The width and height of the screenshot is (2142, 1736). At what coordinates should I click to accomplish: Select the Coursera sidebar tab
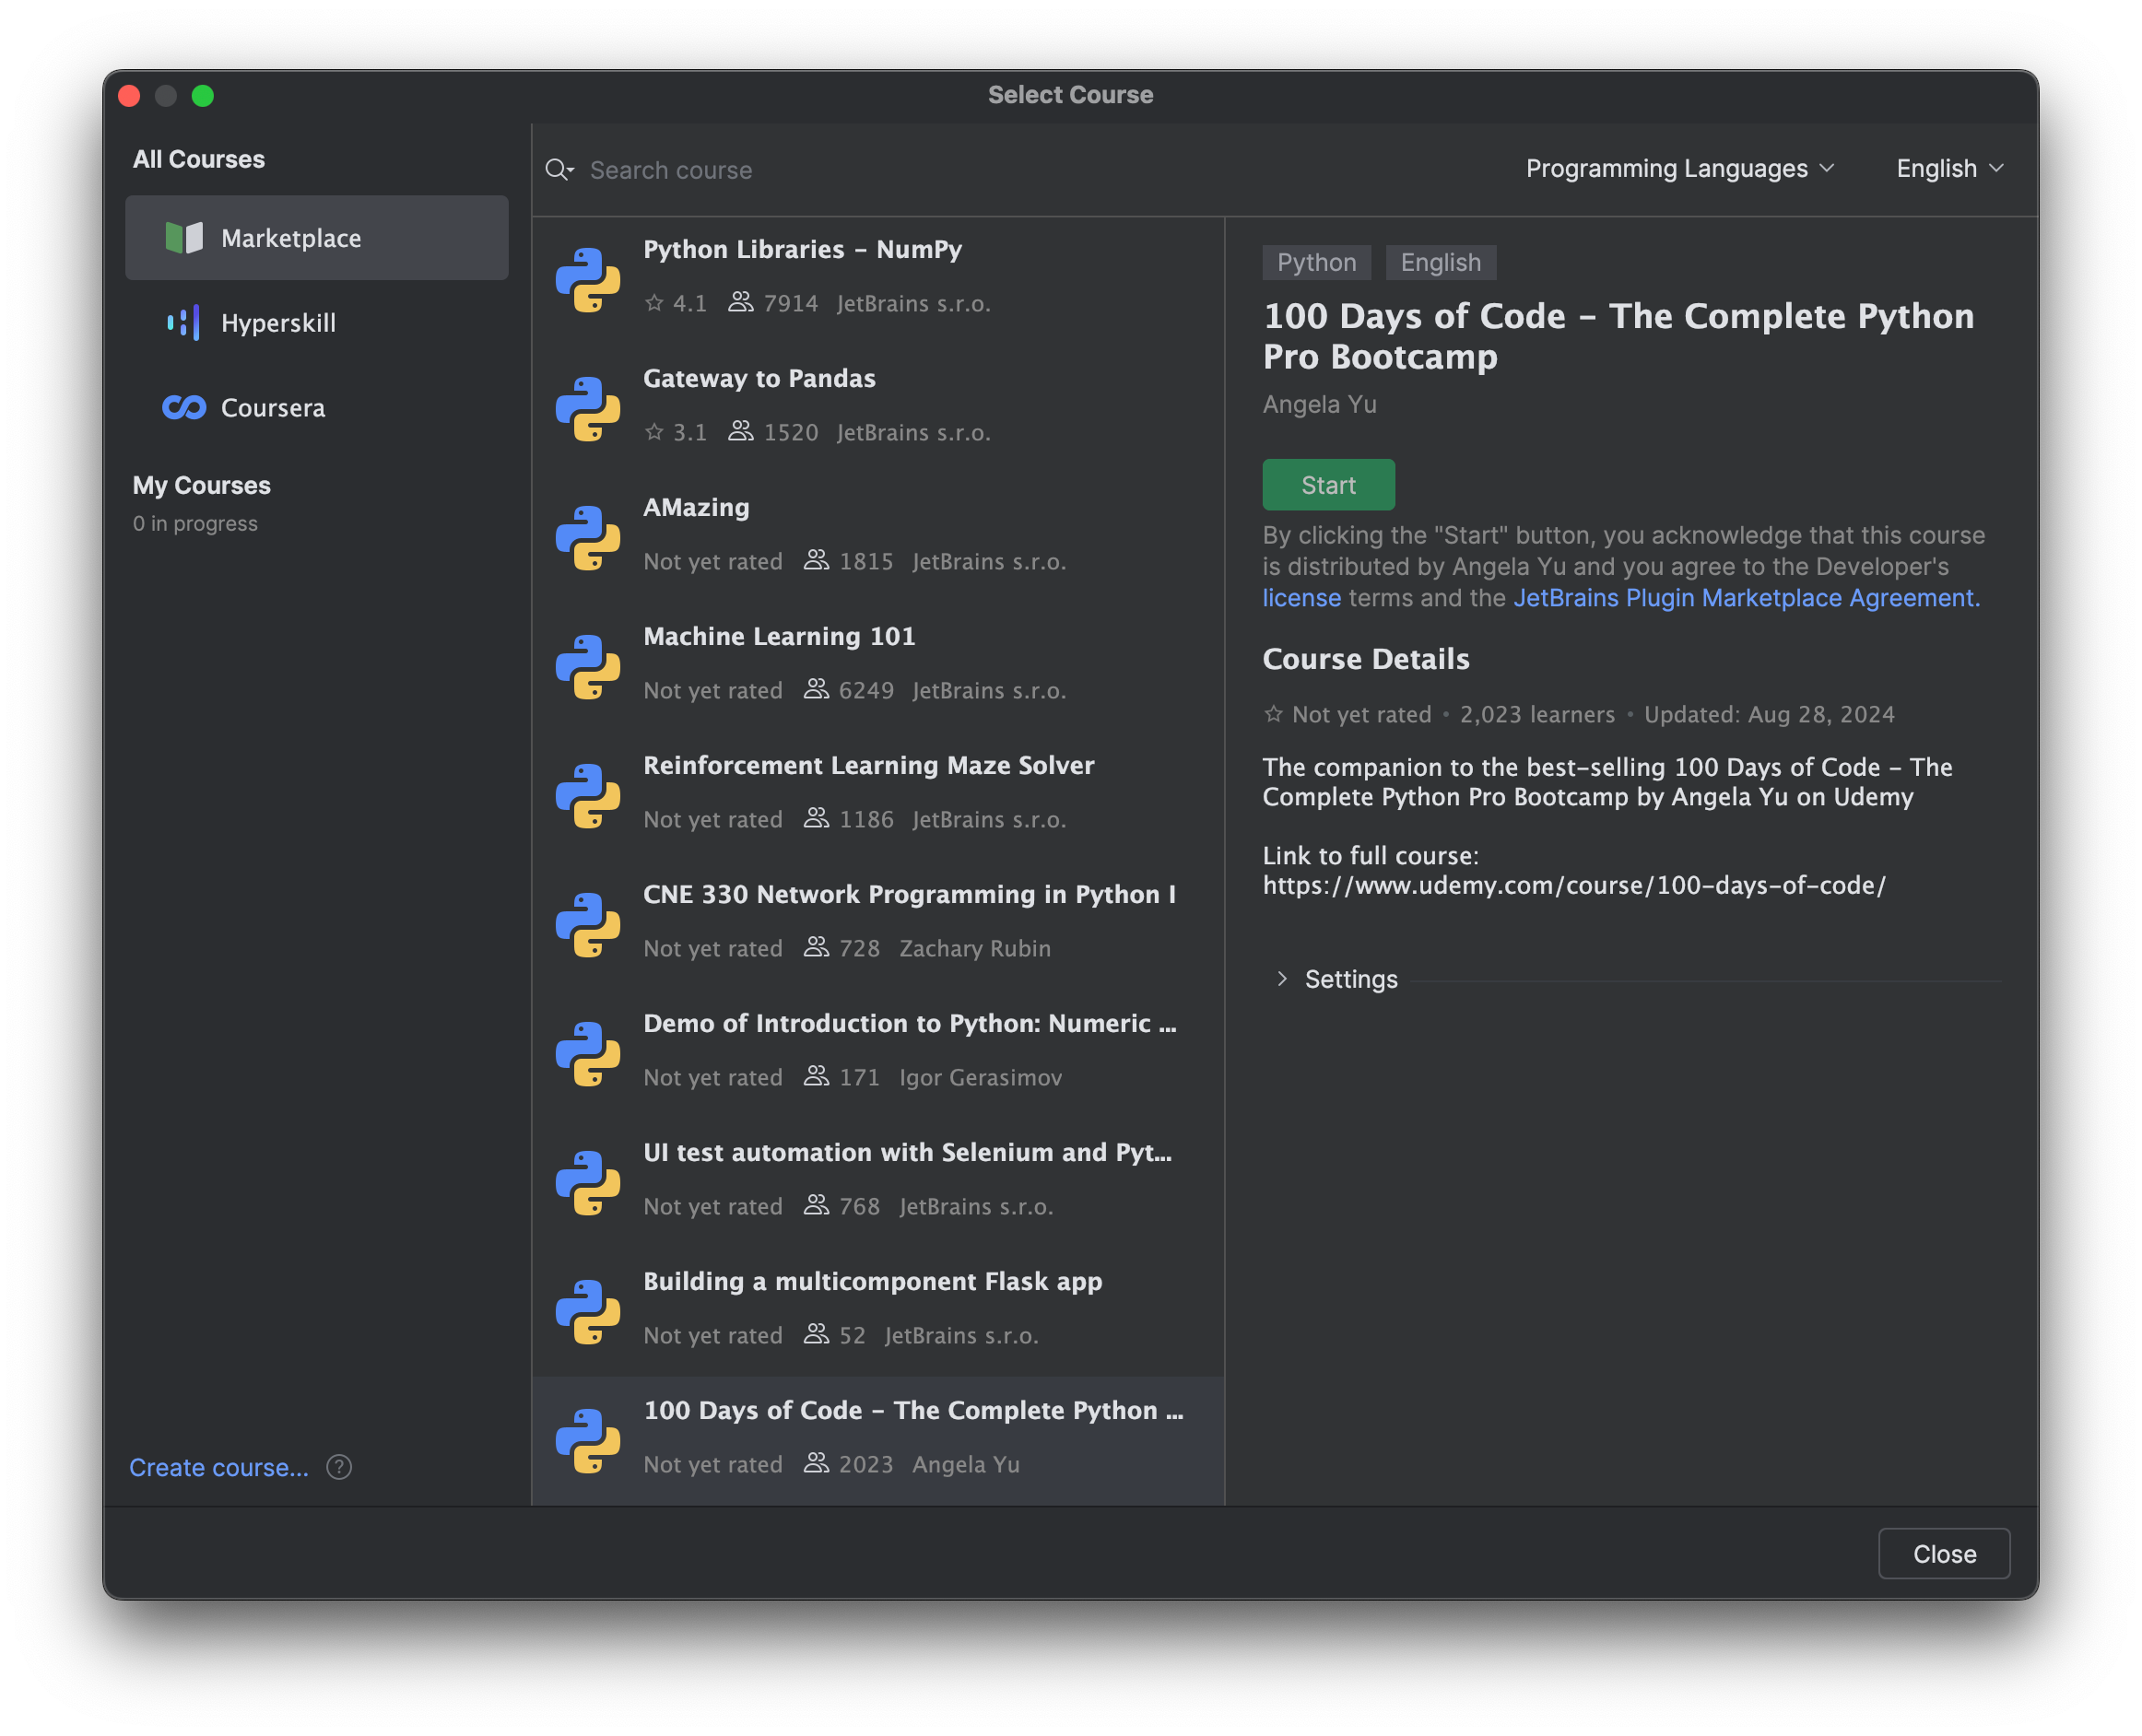click(x=272, y=408)
